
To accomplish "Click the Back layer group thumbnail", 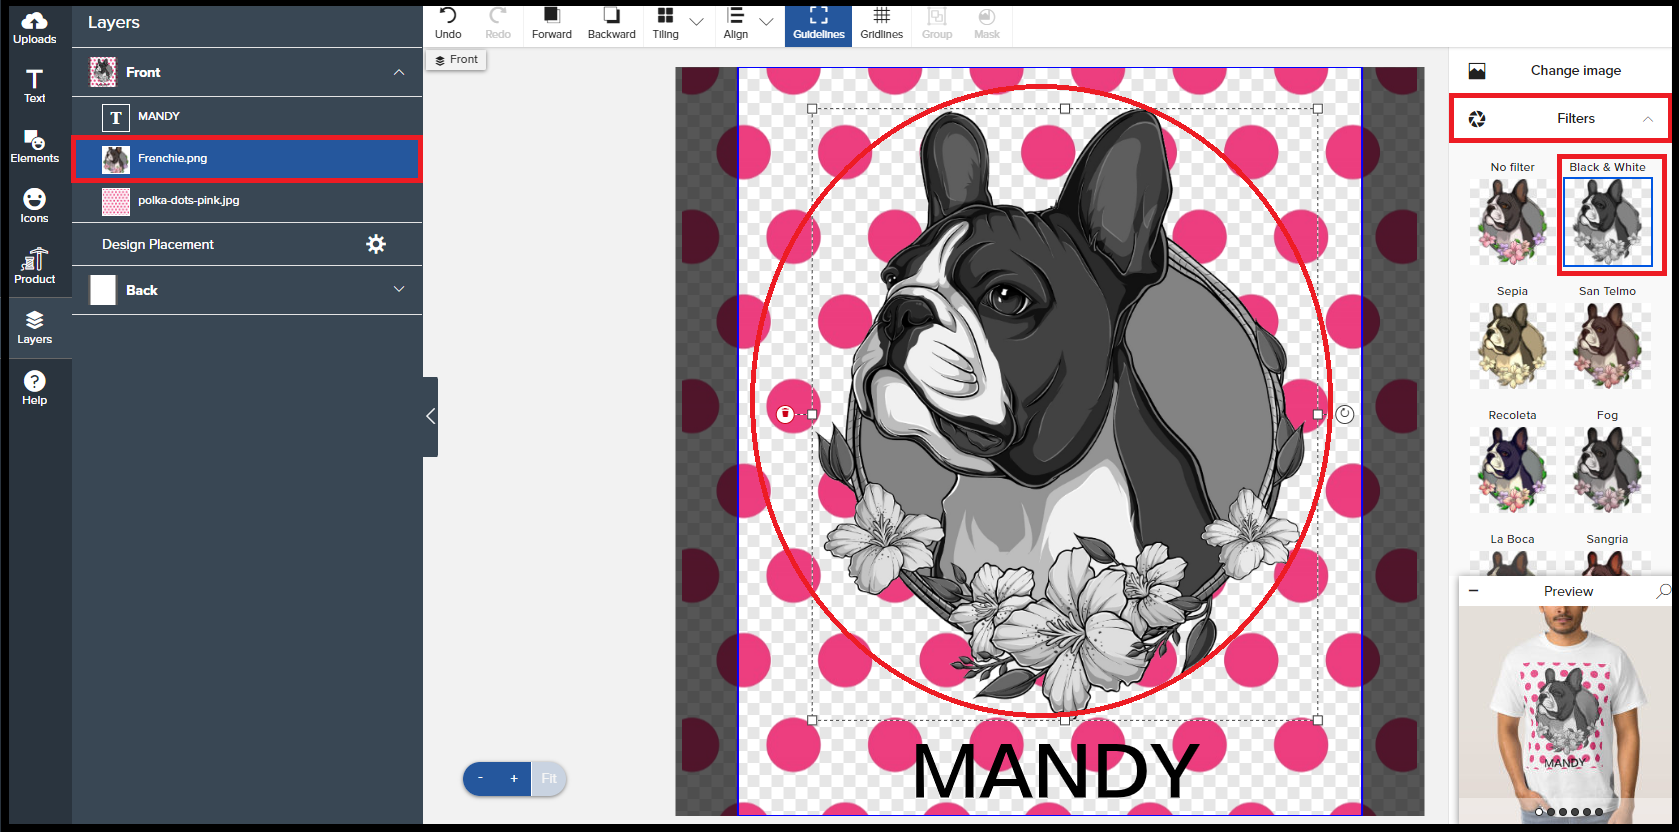I will tap(103, 290).
